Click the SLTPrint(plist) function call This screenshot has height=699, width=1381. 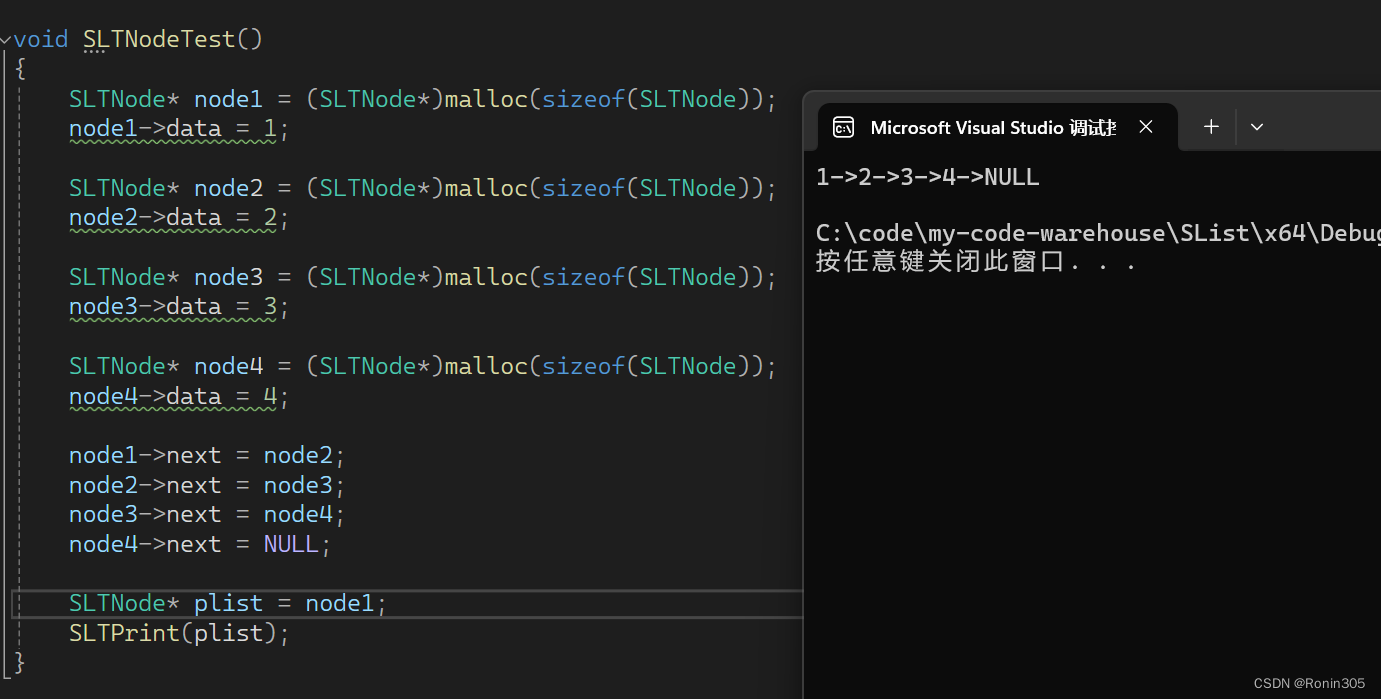178,633
